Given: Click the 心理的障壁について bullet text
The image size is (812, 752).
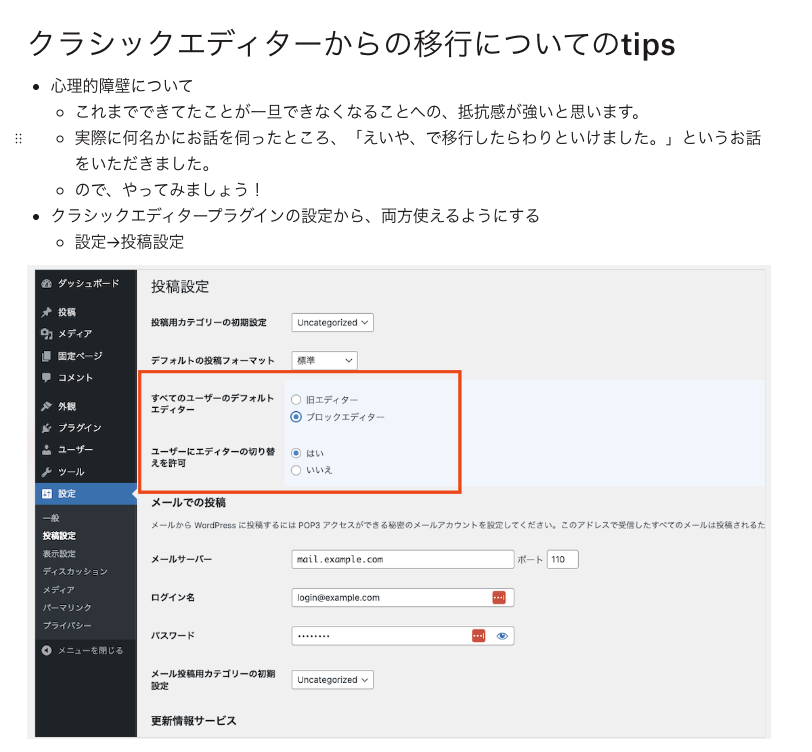Looking at the screenshot, I should (122, 85).
